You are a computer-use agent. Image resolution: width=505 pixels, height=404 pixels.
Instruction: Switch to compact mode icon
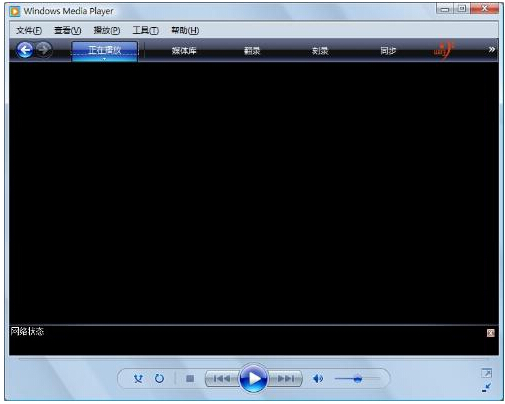tap(486, 388)
